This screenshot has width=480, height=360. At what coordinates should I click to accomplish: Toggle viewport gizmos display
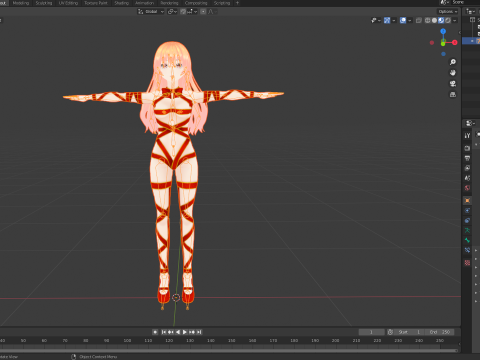click(x=387, y=21)
